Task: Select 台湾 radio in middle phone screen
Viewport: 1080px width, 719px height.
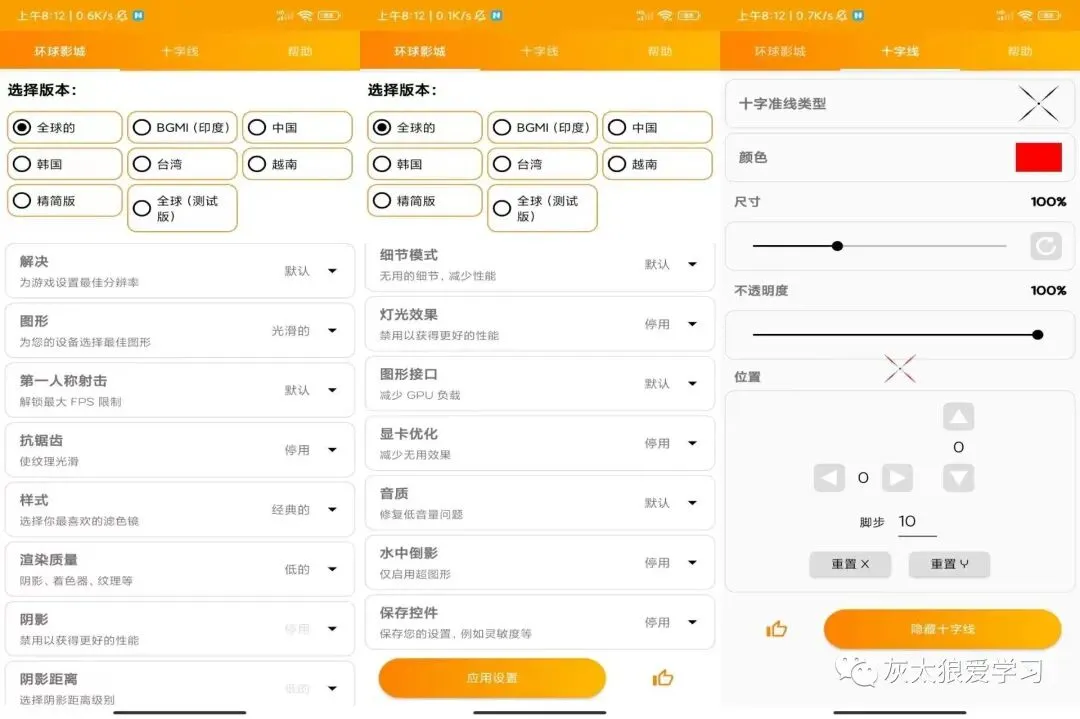Action: coord(542,164)
